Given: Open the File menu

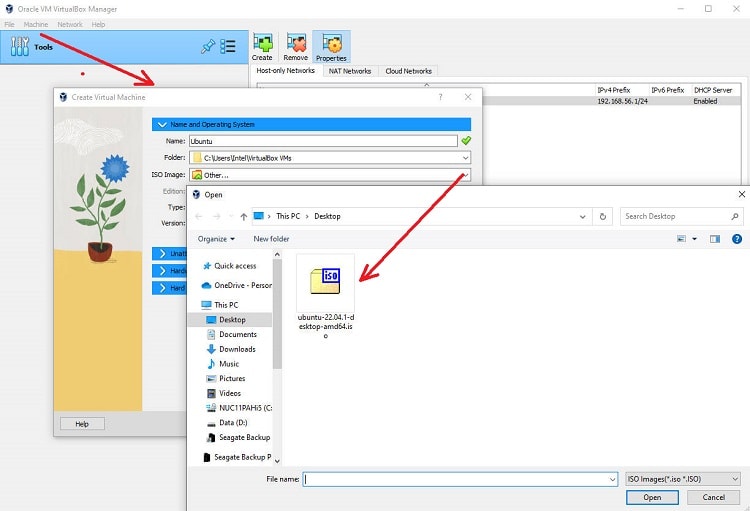Looking at the screenshot, I should coord(10,24).
